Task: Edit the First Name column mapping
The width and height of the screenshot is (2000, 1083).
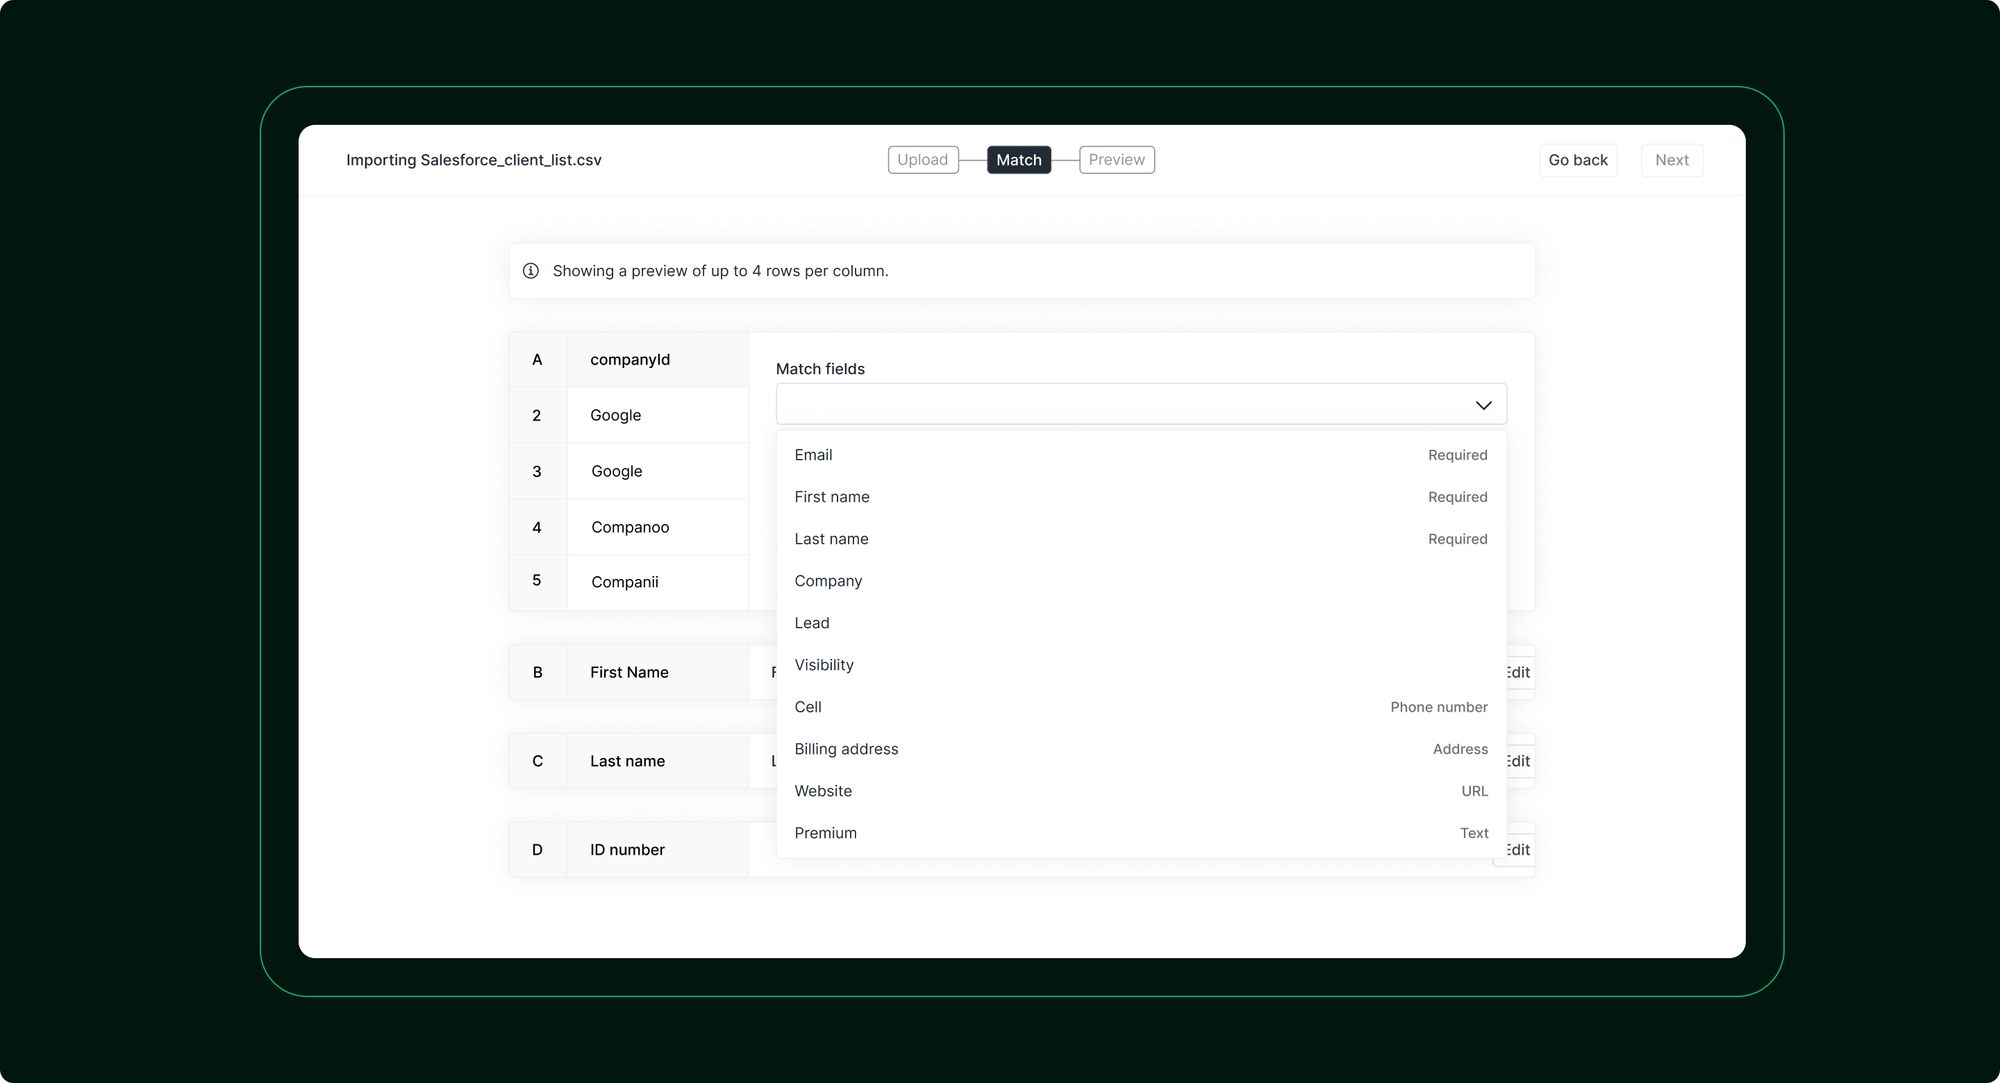Action: coord(1519,673)
